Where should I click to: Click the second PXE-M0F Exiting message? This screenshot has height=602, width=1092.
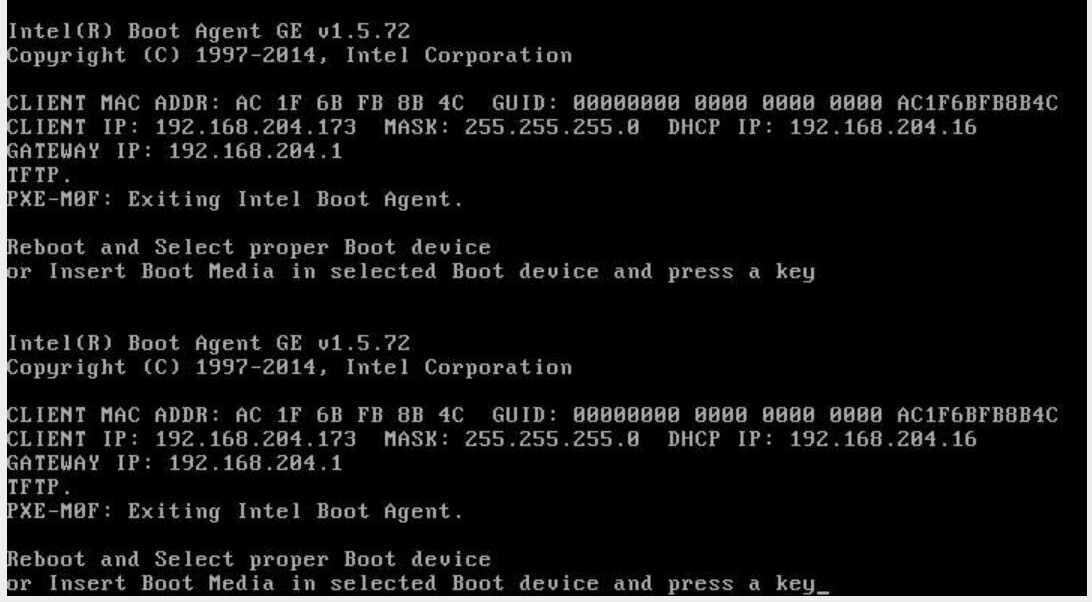(x=235, y=512)
